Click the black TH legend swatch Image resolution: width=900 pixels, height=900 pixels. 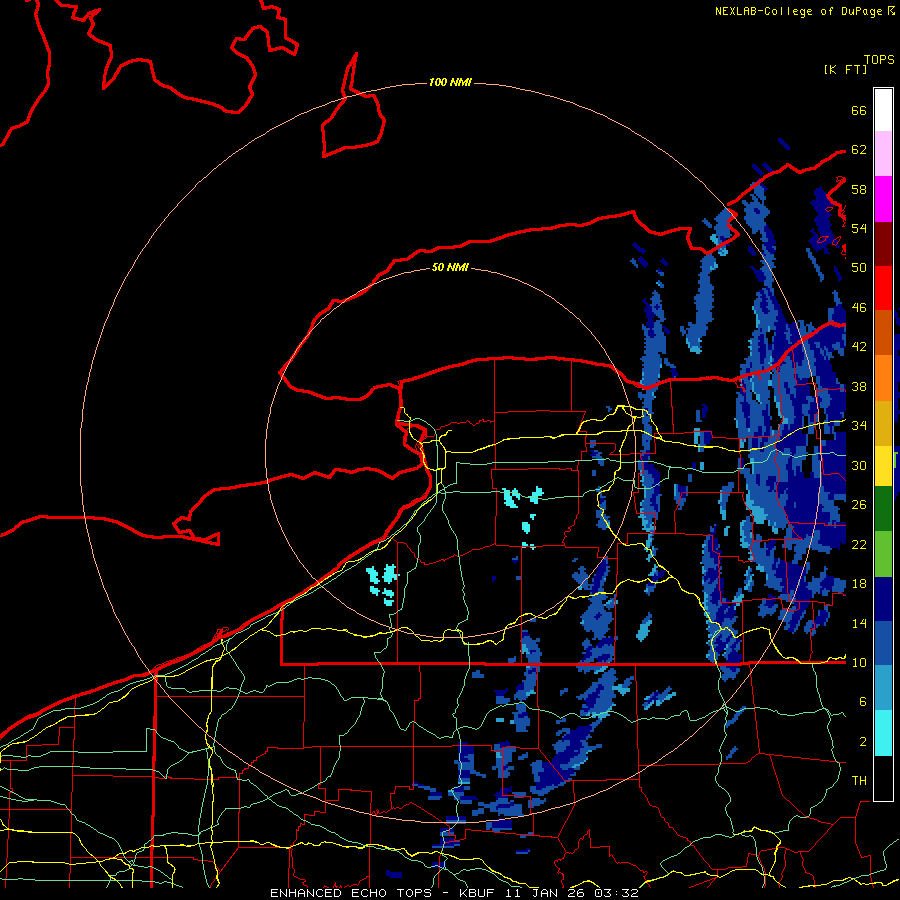883,778
